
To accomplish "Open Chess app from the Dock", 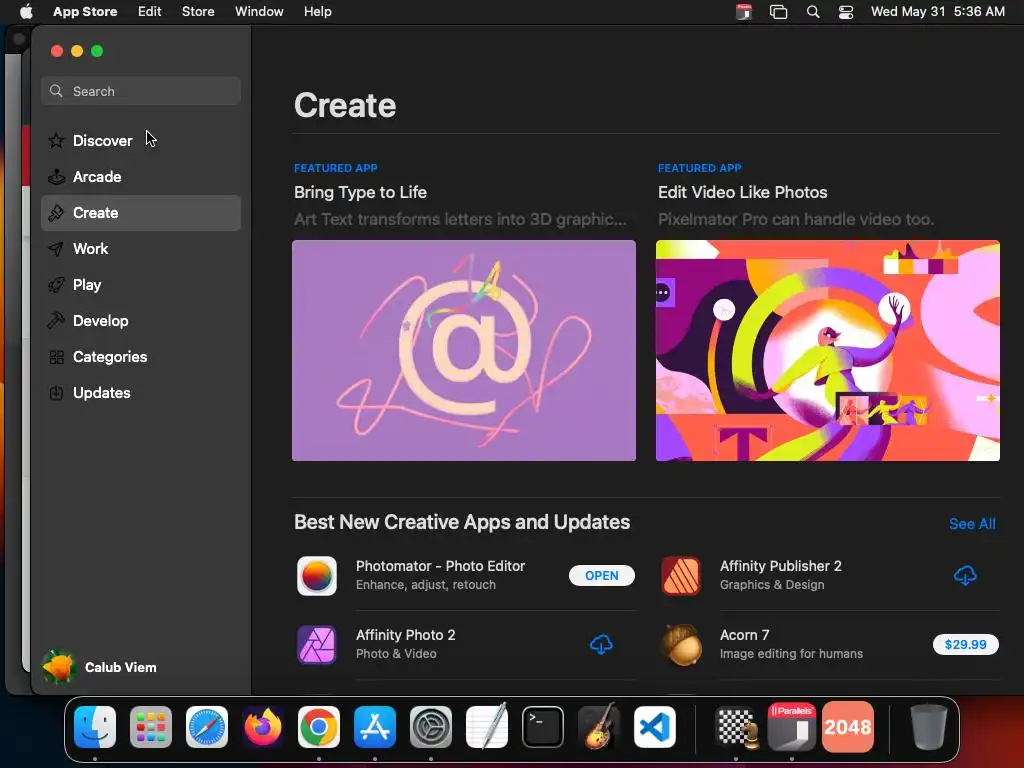I will tap(737, 727).
